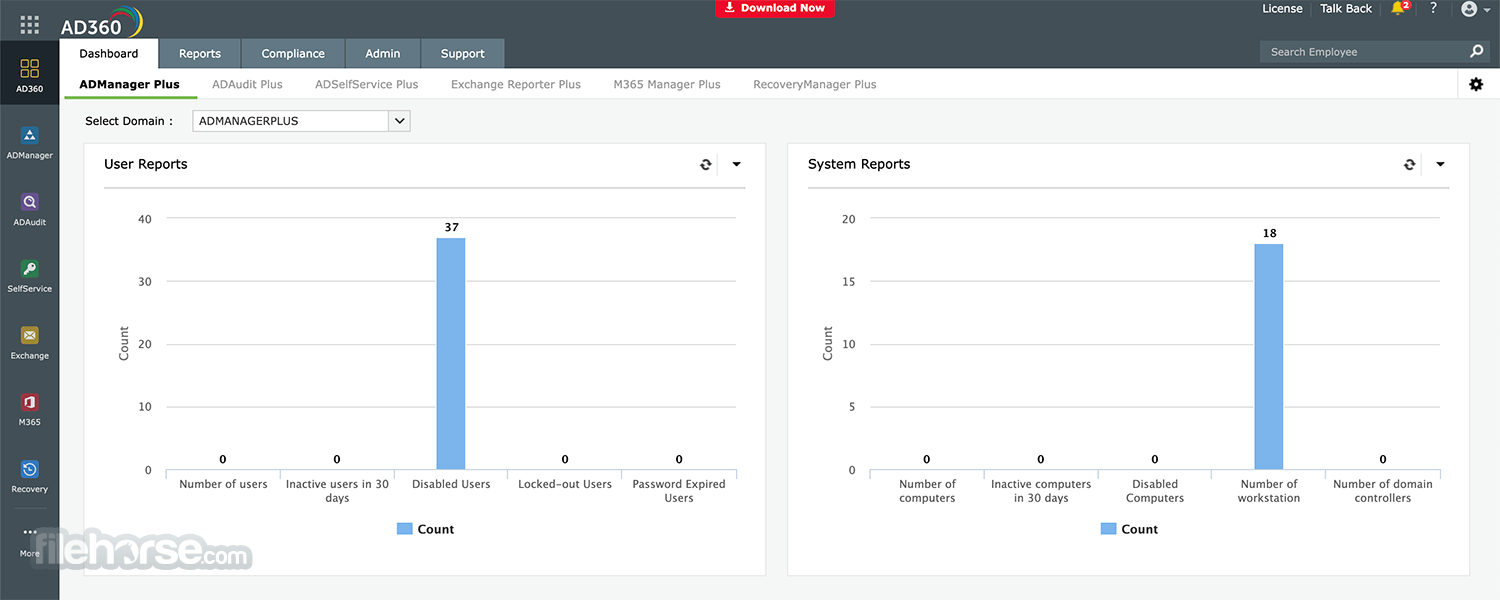1500x600 pixels.
Task: Select the ADAudit Plus sub-tab
Action: click(x=247, y=85)
